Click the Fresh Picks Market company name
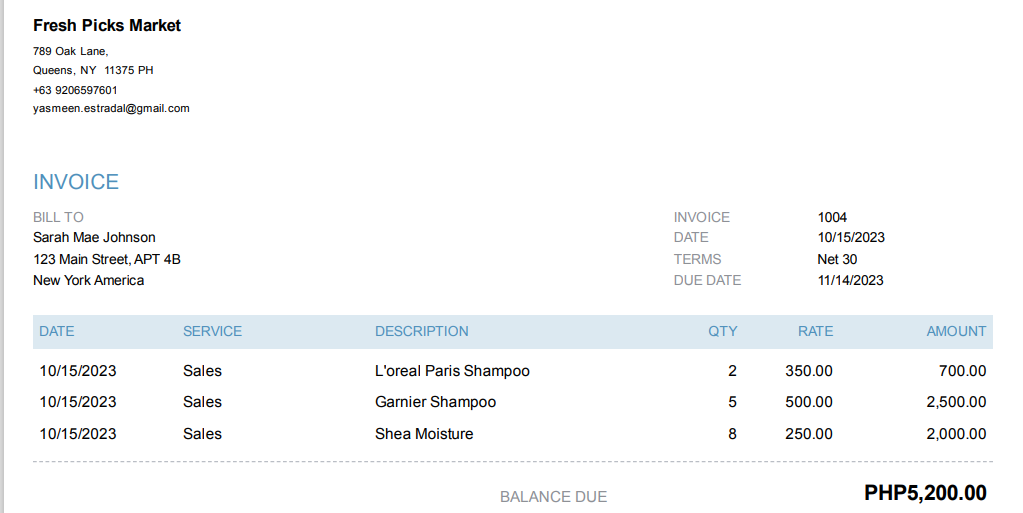1023x513 pixels. [x=107, y=26]
